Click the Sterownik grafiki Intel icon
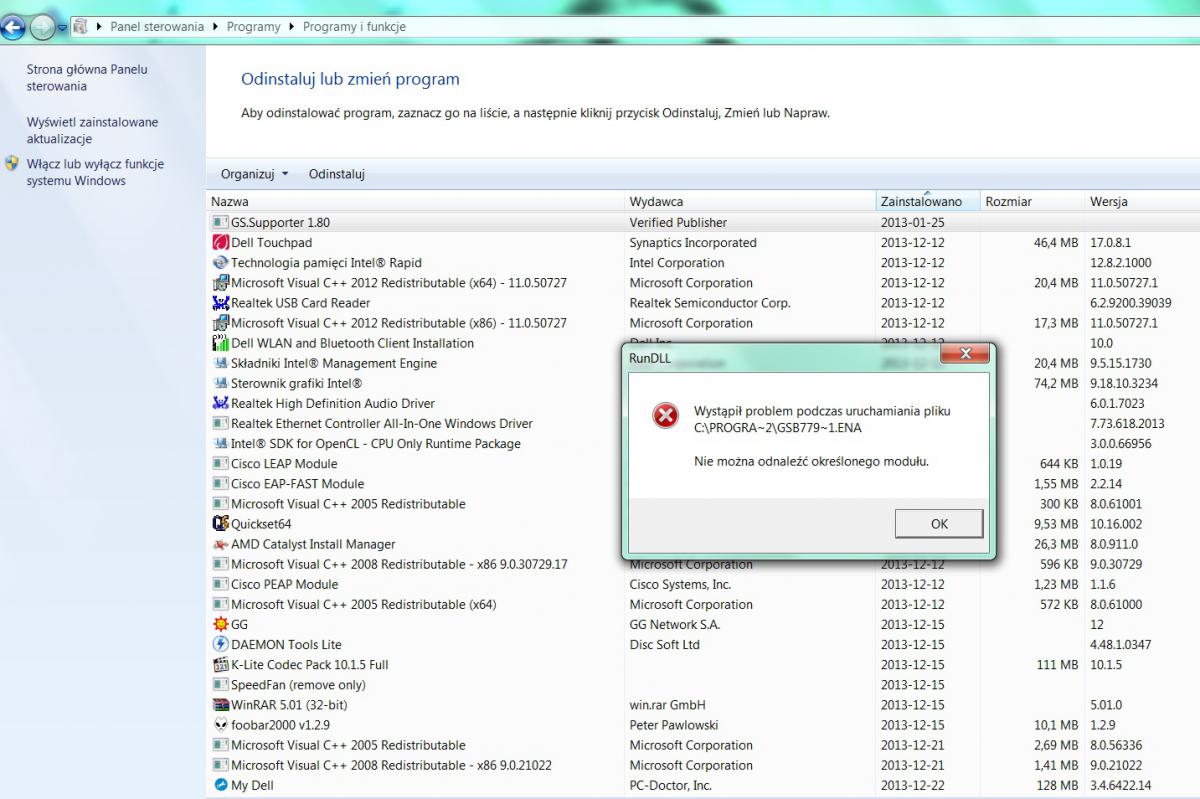This screenshot has width=1200, height=799. tap(221, 383)
